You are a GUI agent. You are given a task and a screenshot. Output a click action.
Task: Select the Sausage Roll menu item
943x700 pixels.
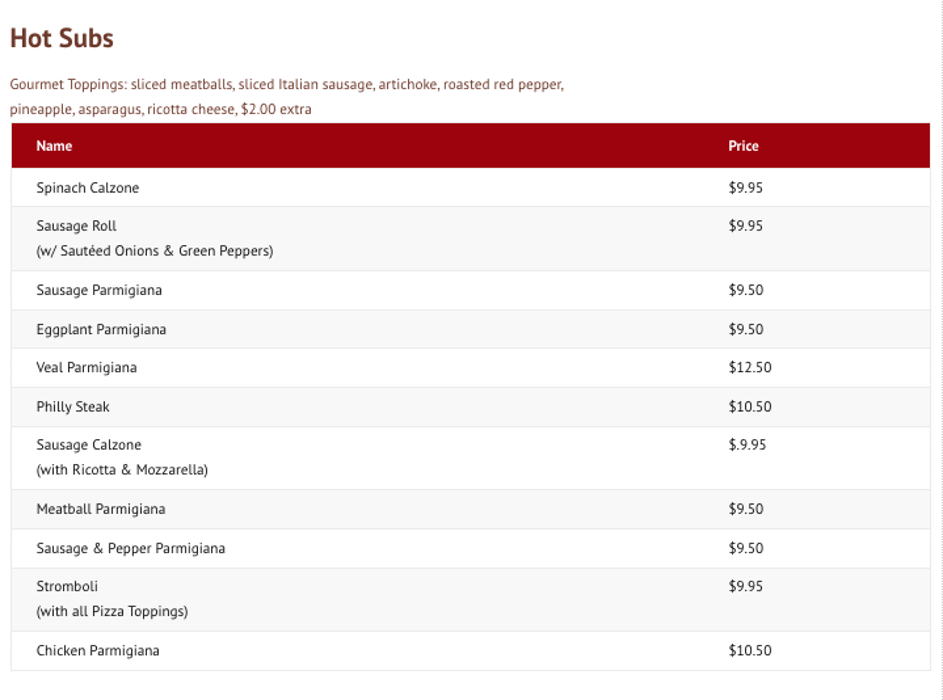77,226
